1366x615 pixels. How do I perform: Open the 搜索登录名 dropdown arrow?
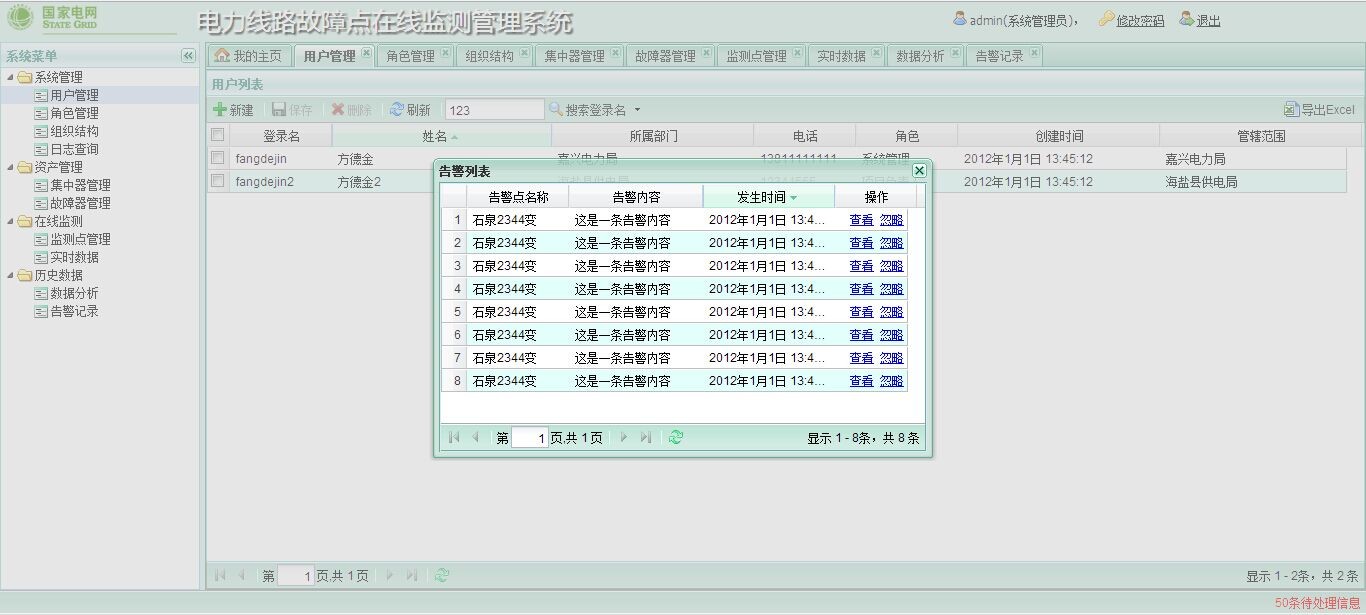(x=637, y=110)
